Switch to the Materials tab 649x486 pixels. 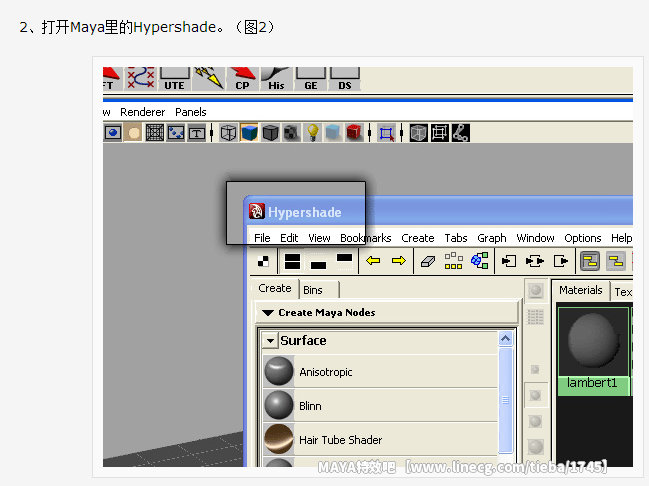[x=581, y=290]
